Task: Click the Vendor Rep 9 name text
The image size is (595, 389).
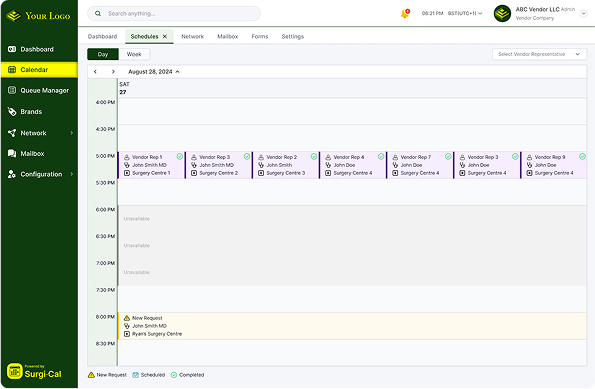Action: tap(550, 157)
